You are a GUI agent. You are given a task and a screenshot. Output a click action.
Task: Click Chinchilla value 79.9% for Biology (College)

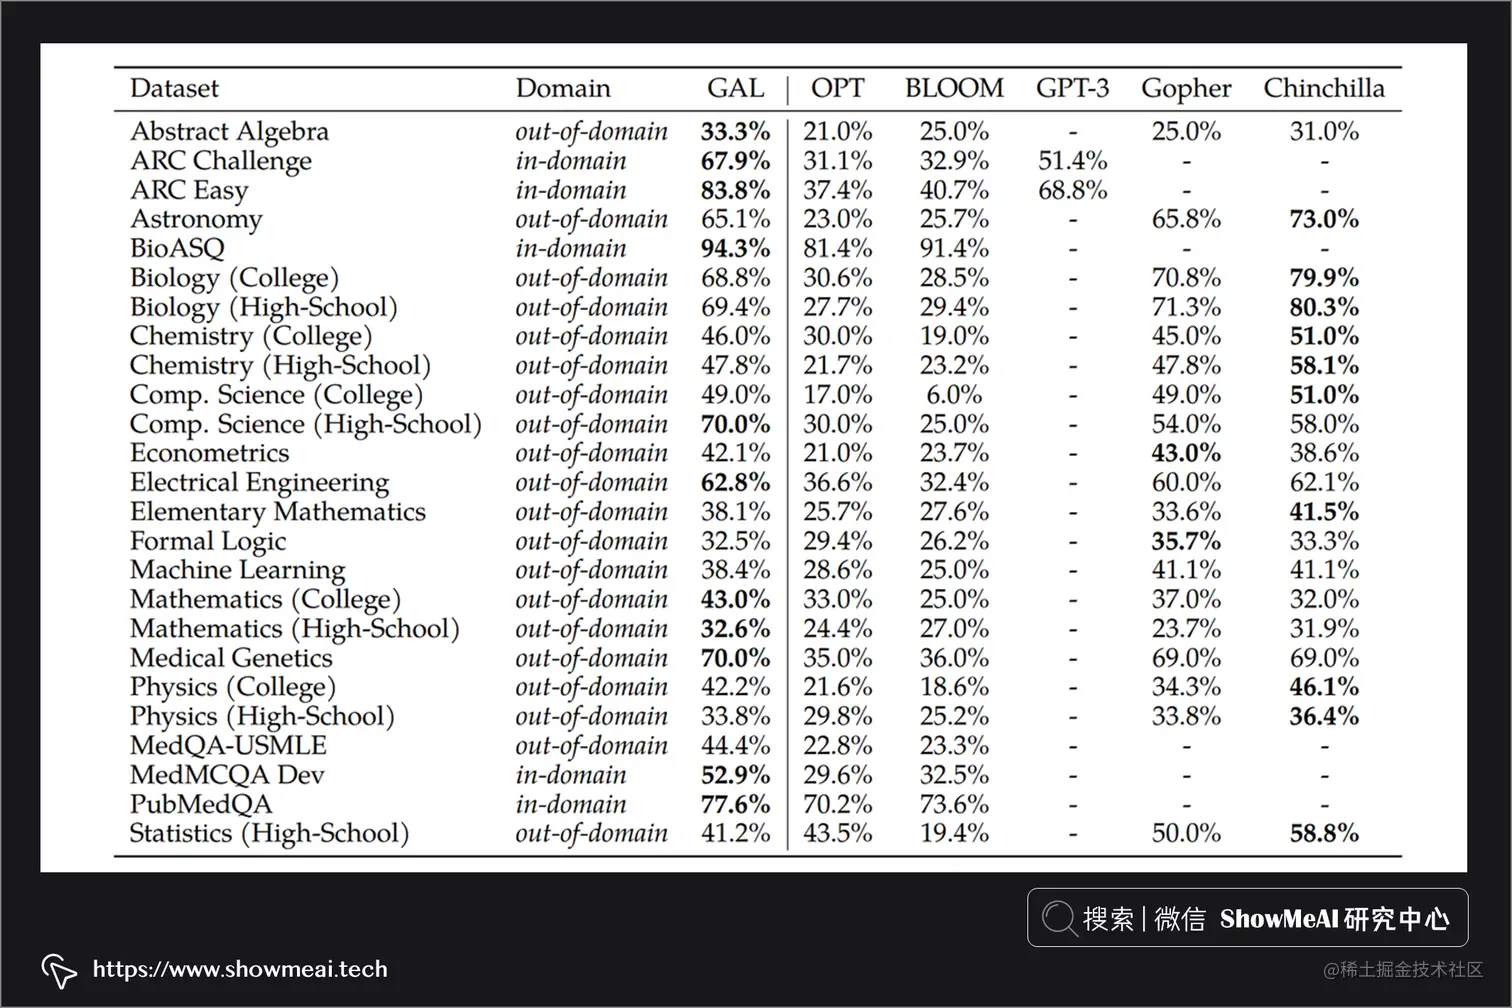click(x=1324, y=278)
